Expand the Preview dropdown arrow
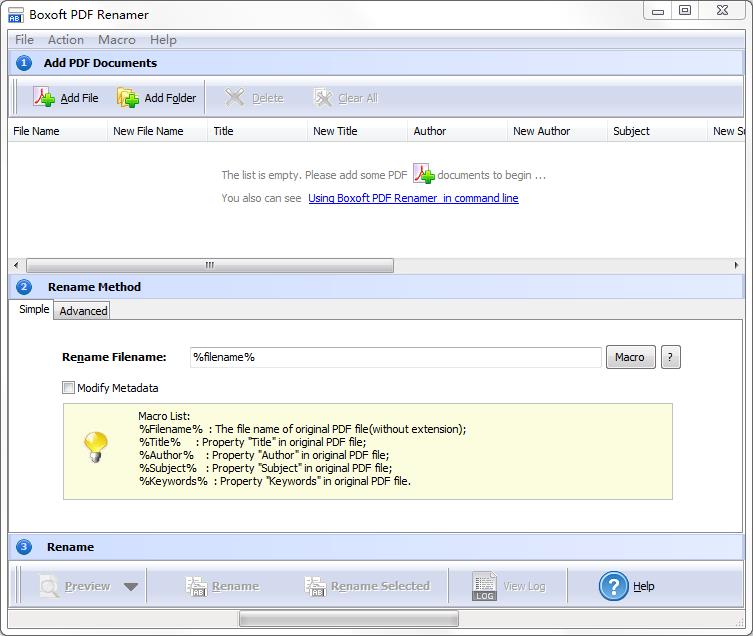Image resolution: width=753 pixels, height=636 pixels. 131,587
